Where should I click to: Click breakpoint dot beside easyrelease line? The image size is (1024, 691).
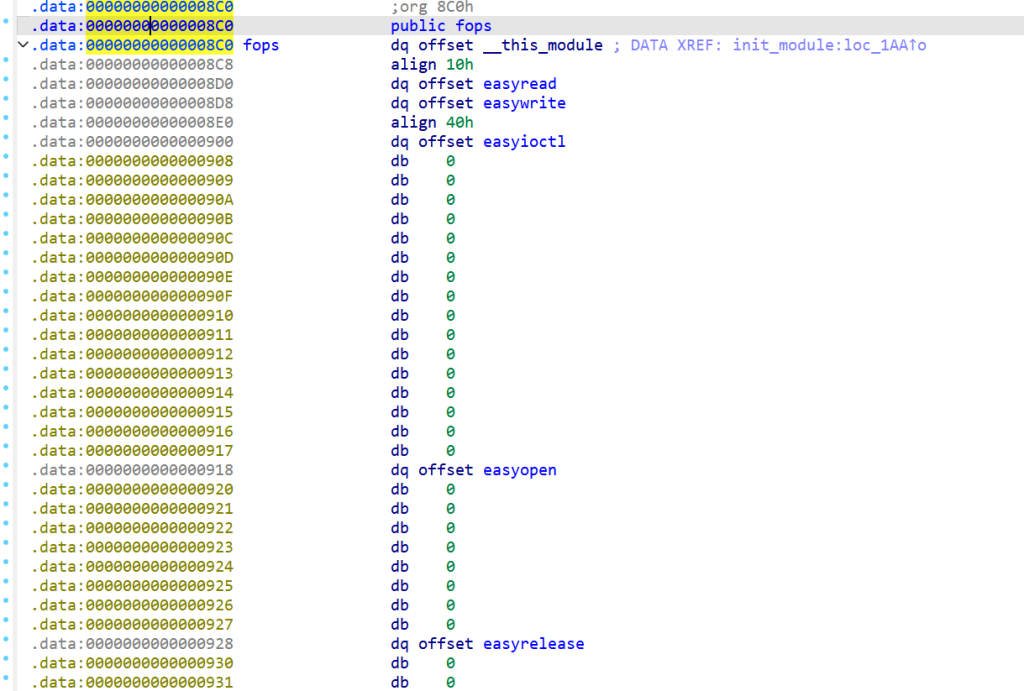coord(7,644)
